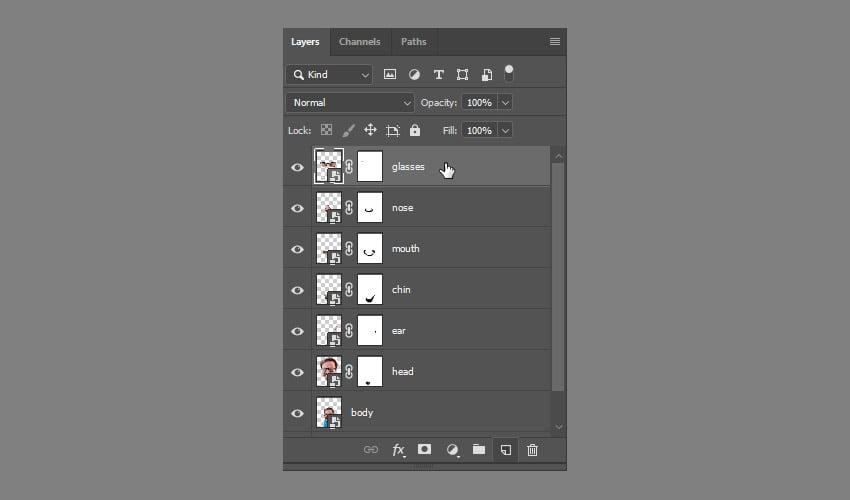
Task: Unlink mask from chin layer
Action: click(x=349, y=290)
